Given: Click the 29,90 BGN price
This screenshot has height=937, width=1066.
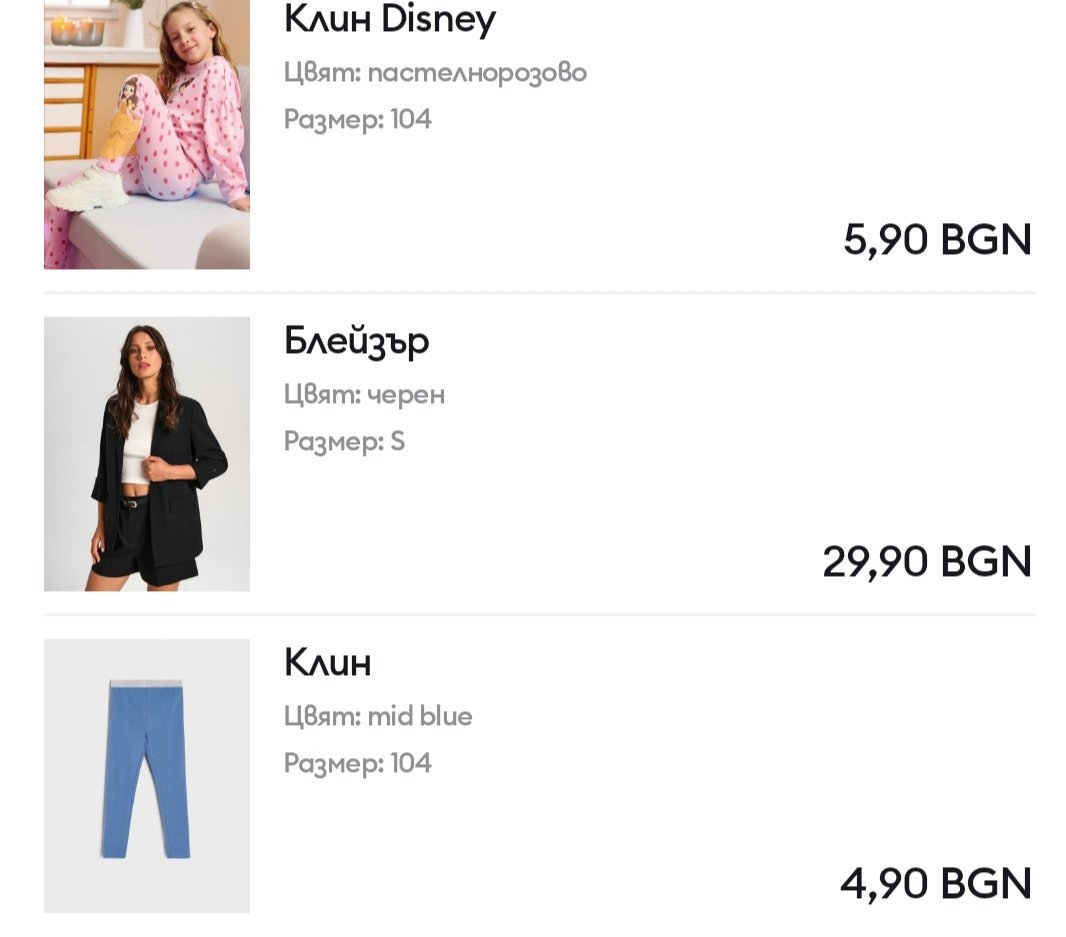Looking at the screenshot, I should (x=926, y=562).
